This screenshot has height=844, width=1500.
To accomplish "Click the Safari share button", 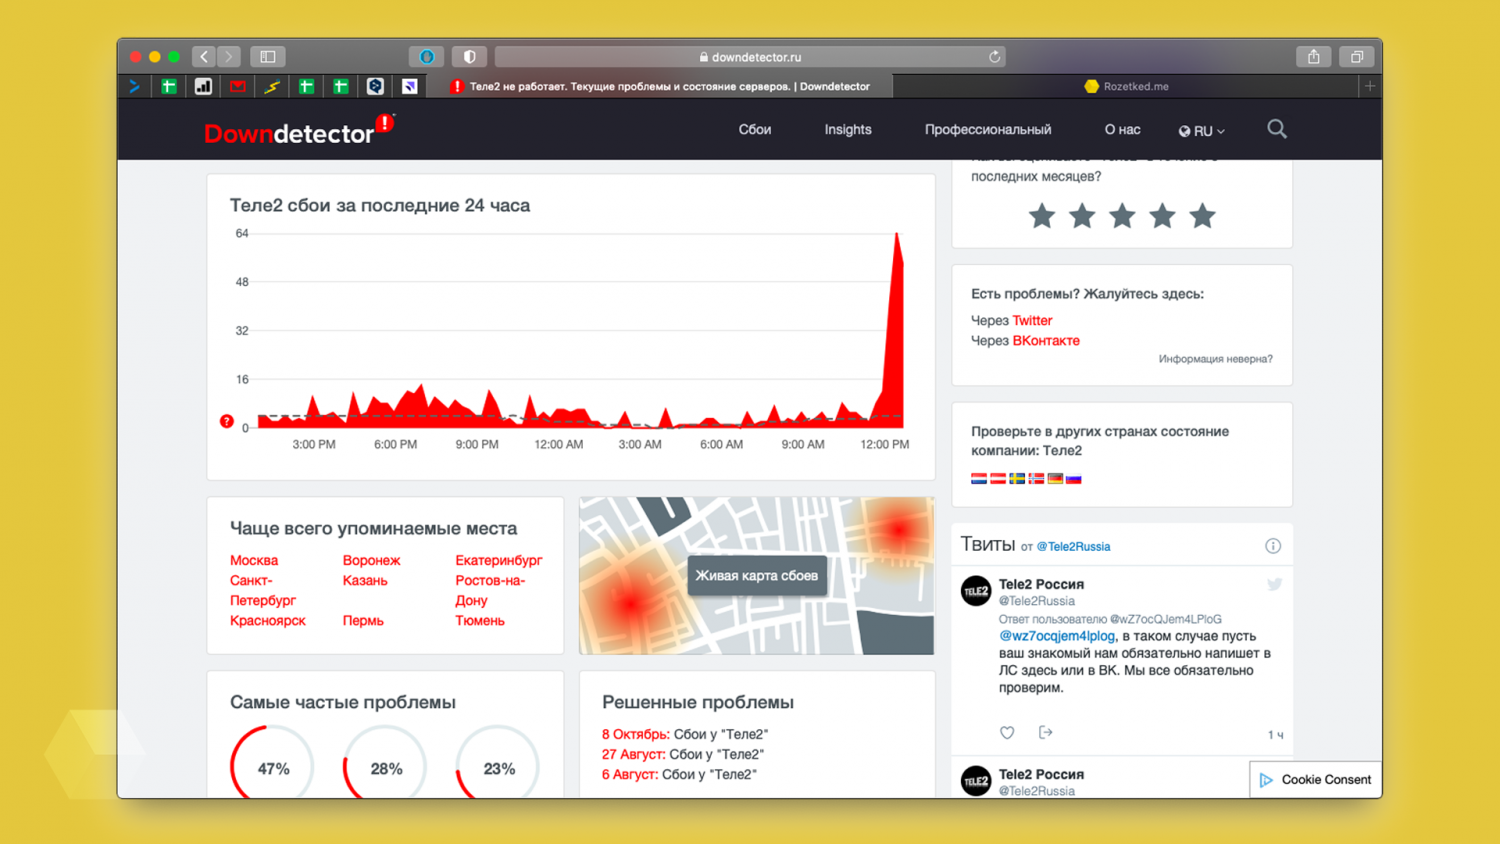I will click(1313, 57).
